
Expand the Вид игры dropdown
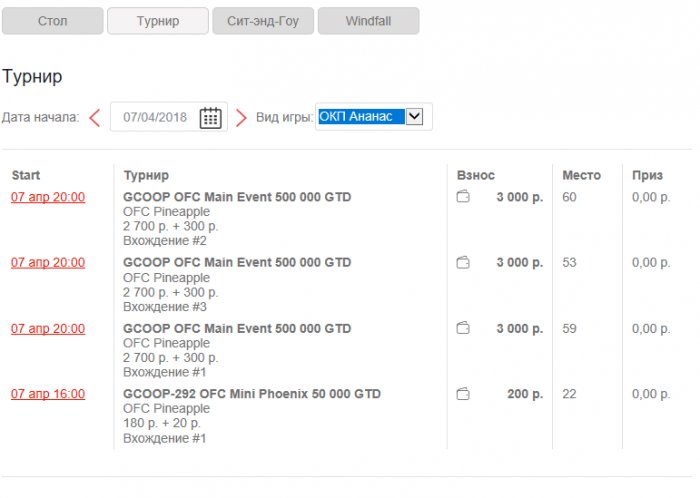click(415, 117)
